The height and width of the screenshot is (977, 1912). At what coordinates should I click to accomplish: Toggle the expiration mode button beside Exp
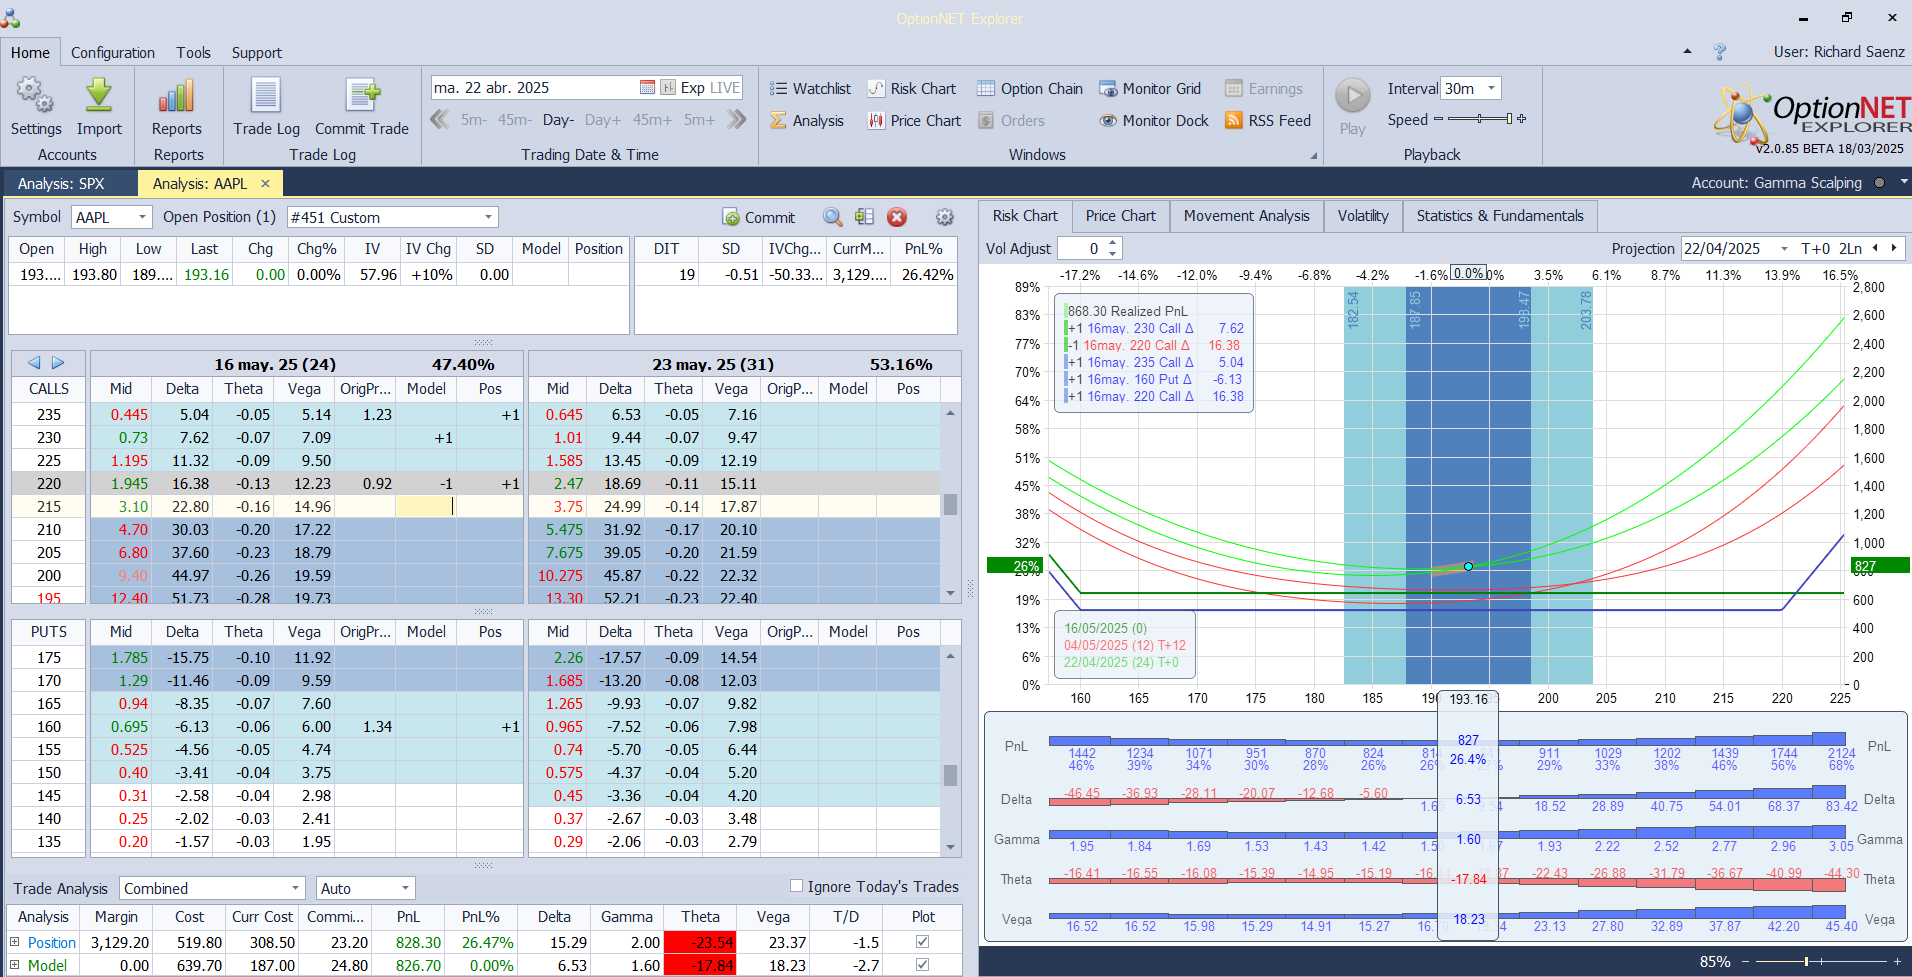click(668, 88)
